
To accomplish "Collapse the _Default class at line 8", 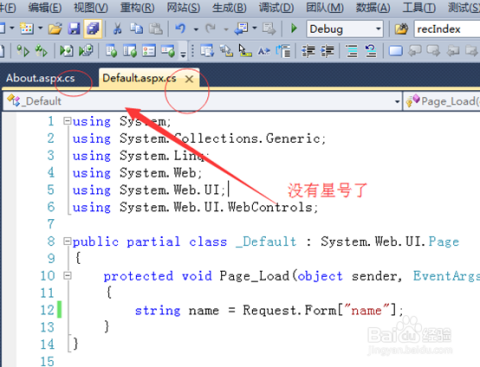I will point(67,241).
